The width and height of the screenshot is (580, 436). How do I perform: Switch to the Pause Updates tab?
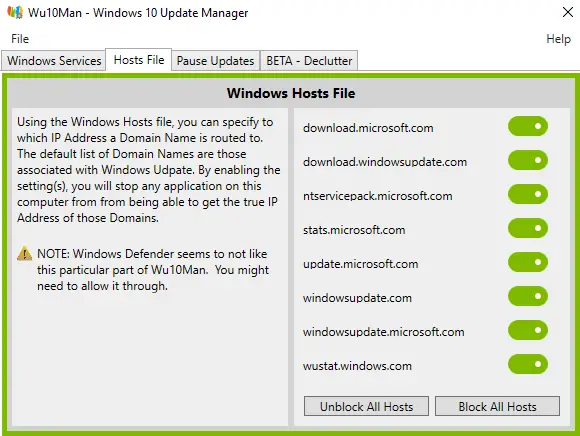[x=215, y=61]
